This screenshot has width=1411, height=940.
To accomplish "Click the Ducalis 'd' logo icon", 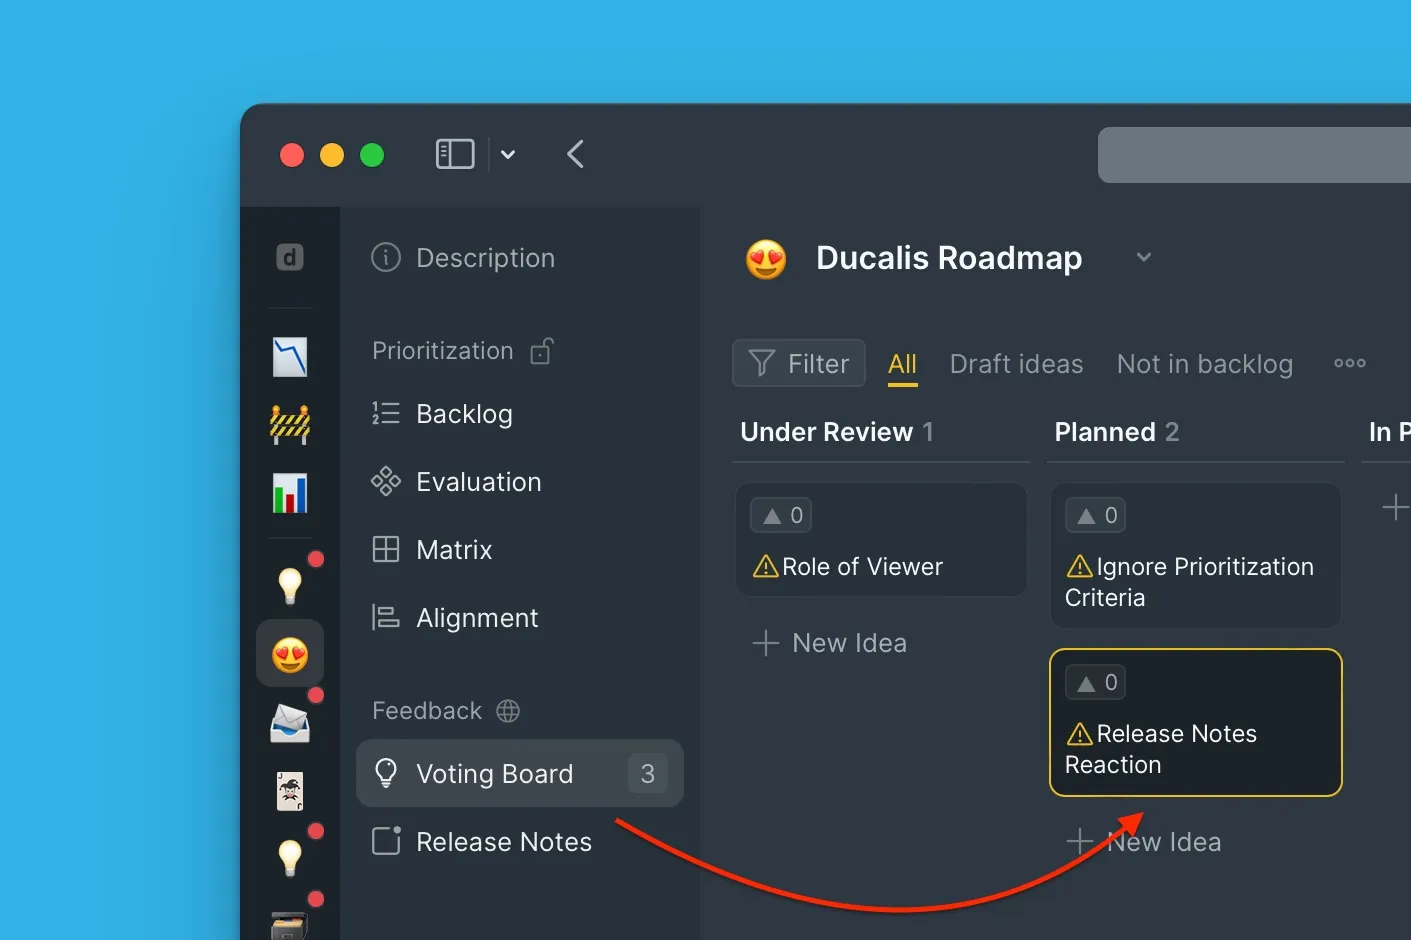I will coord(290,258).
